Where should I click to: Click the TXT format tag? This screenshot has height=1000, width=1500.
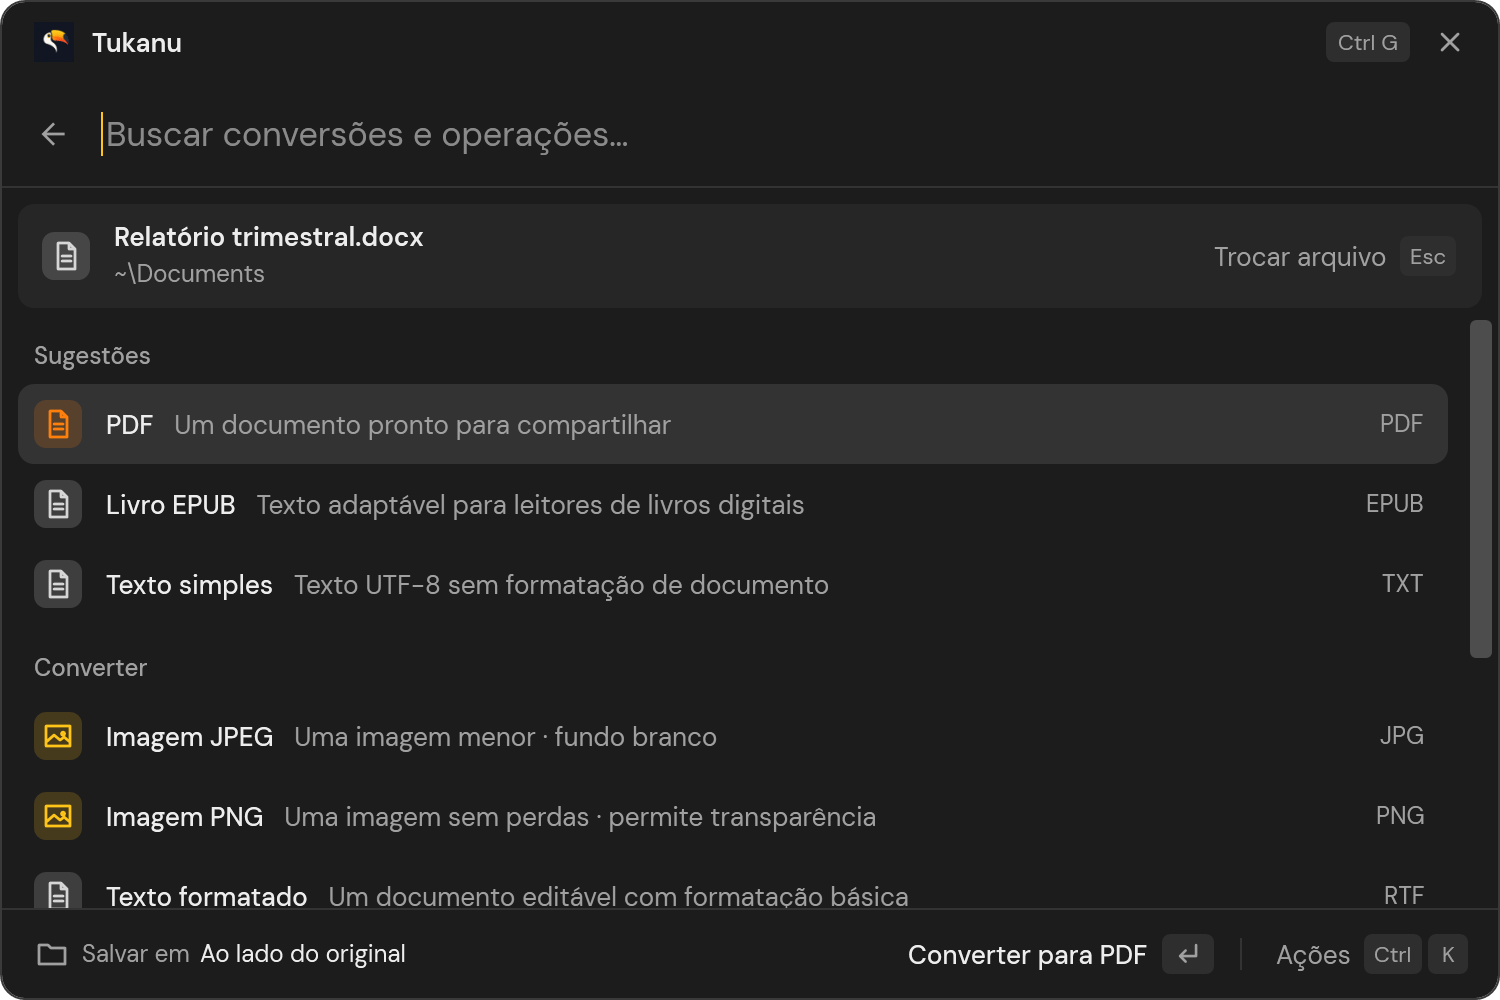click(1402, 584)
